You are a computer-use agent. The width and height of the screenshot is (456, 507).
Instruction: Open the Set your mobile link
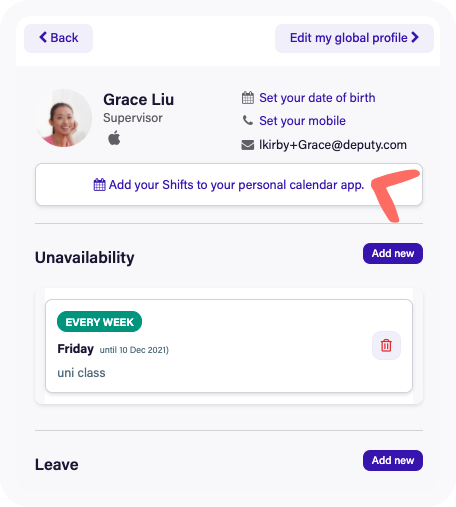tap(302, 121)
